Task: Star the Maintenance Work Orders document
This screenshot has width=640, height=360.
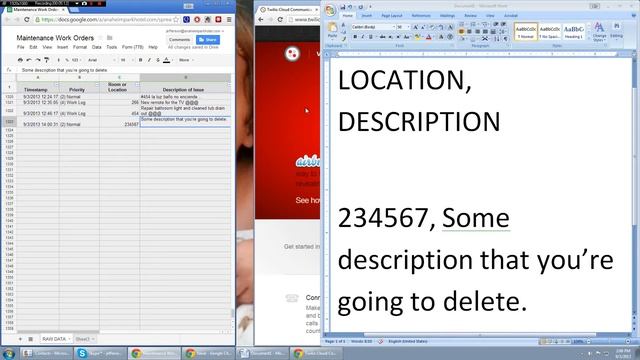Action: tap(101, 38)
